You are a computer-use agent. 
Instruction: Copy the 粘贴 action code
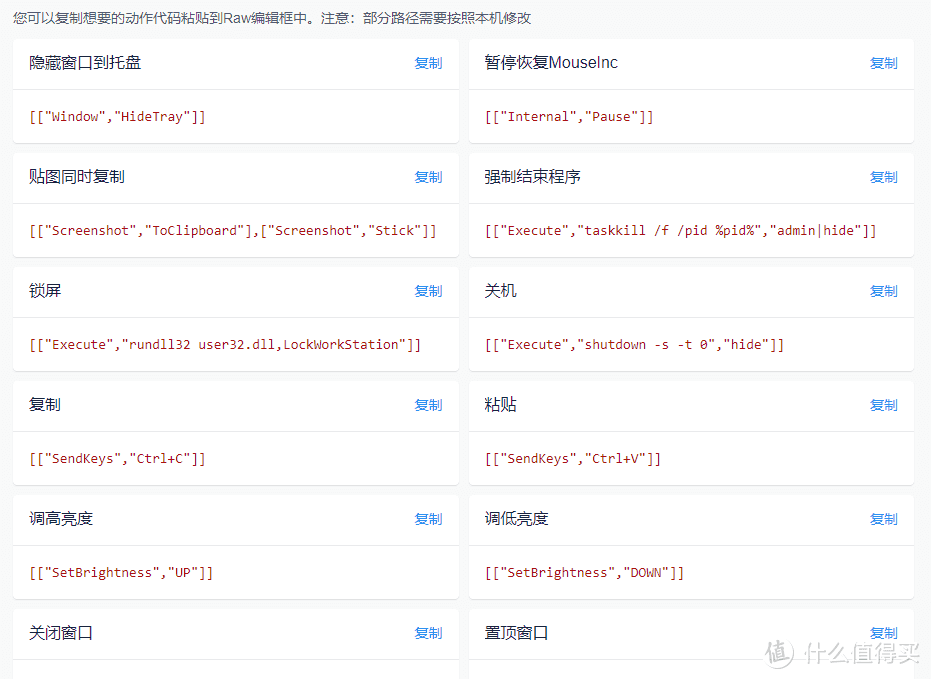(884, 405)
